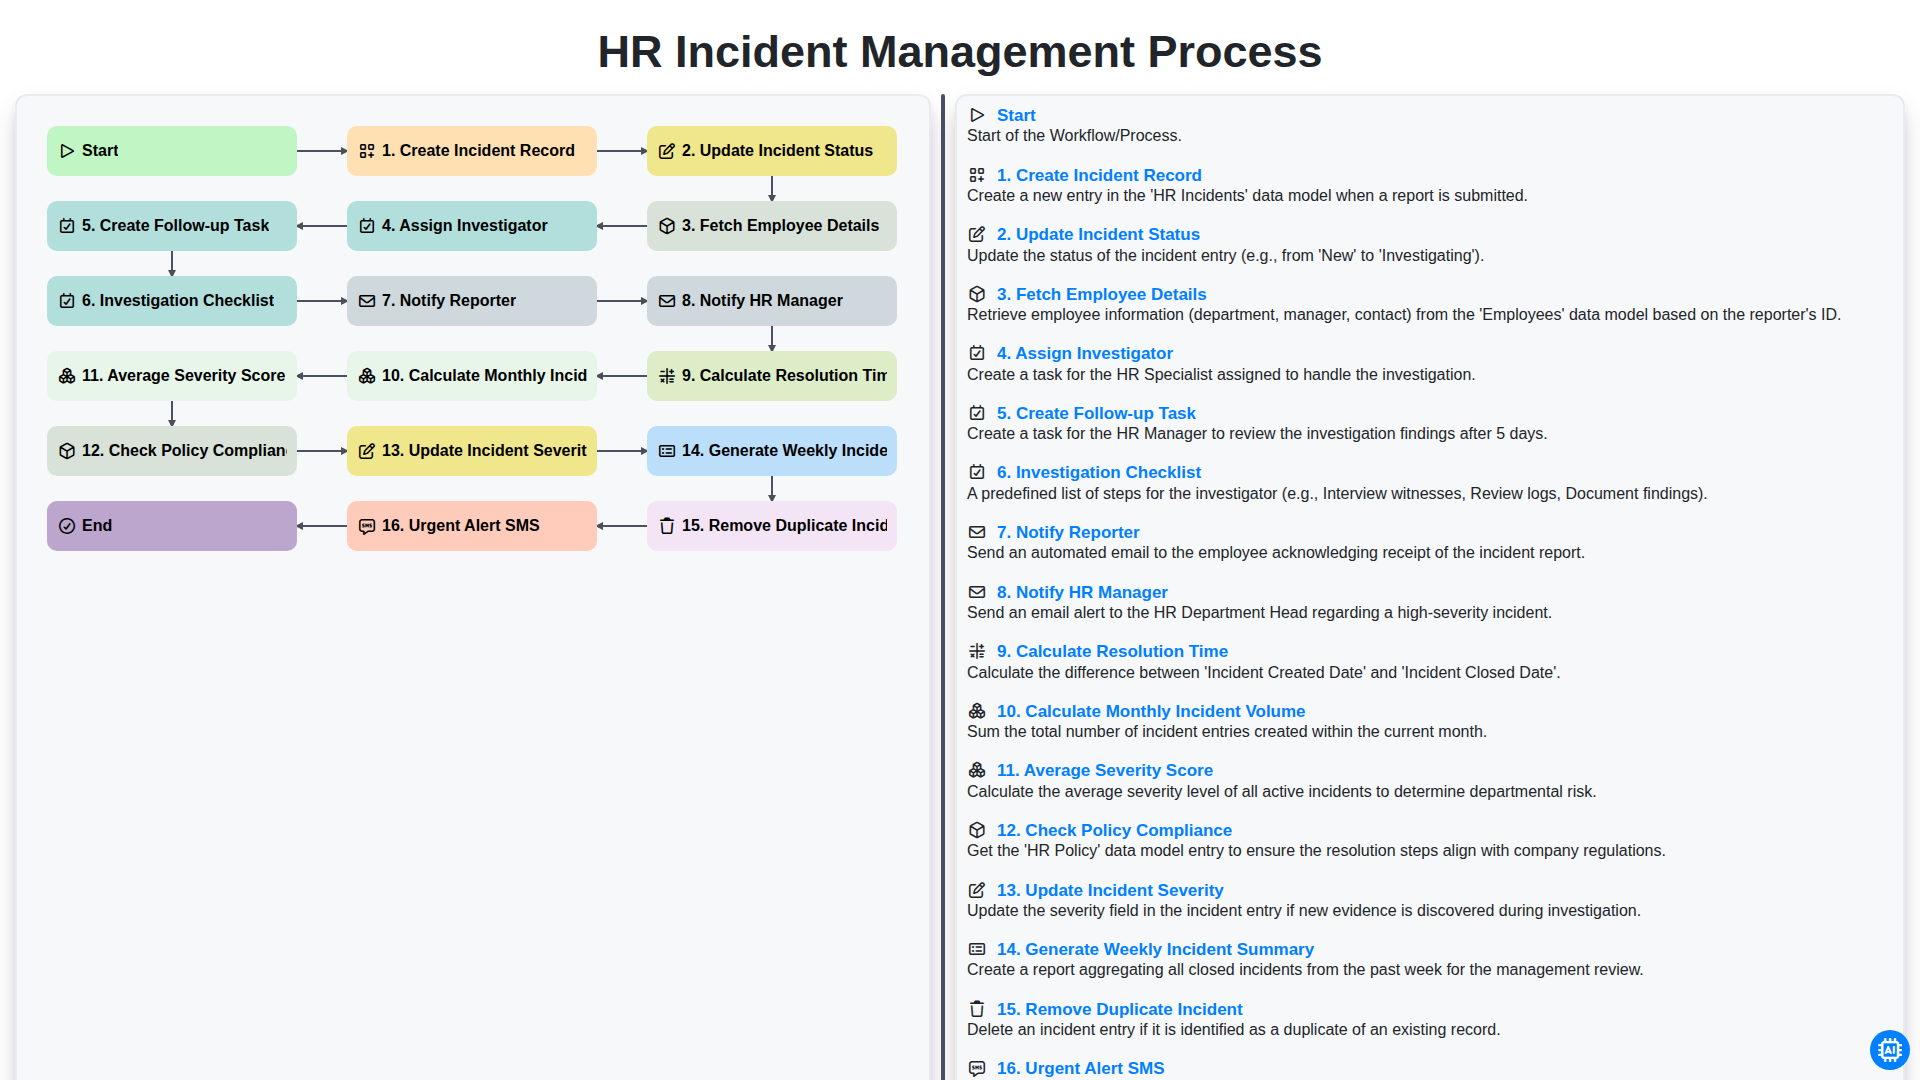This screenshot has width=1920, height=1080.
Task: Select the '4. Assign Investigator' flowchart node
Action: [x=472, y=226]
